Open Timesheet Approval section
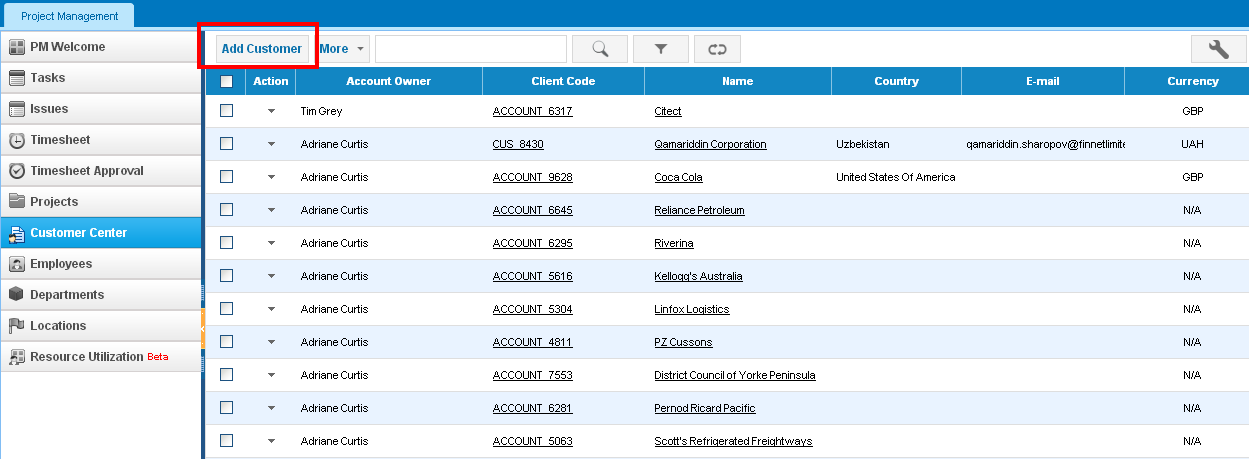 click(x=101, y=171)
